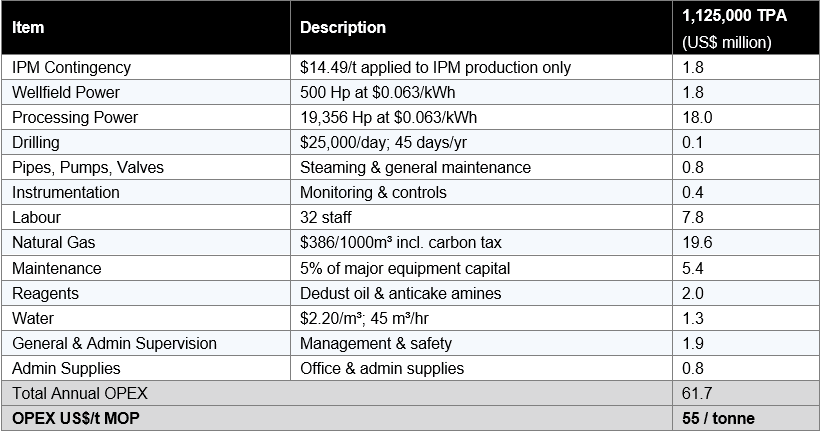Select the 32 staff description cell
The height and width of the screenshot is (431, 821).
(325, 218)
